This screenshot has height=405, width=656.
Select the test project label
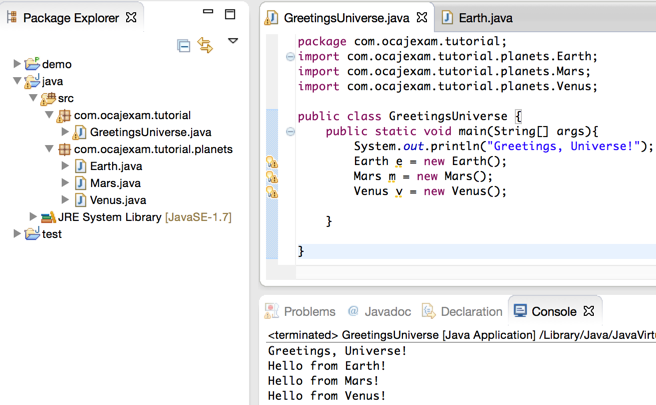pos(52,234)
